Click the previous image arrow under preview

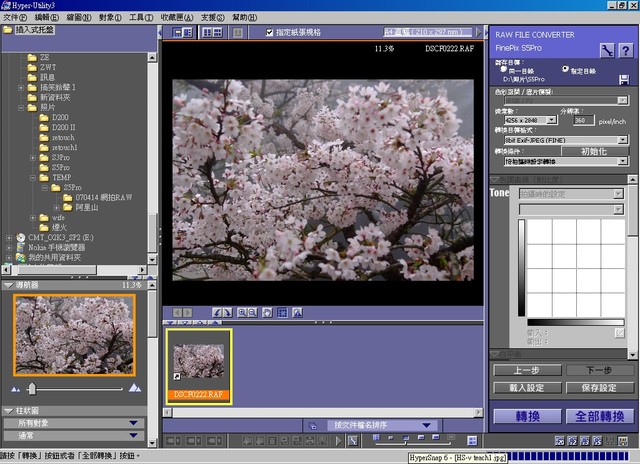pos(177,313)
